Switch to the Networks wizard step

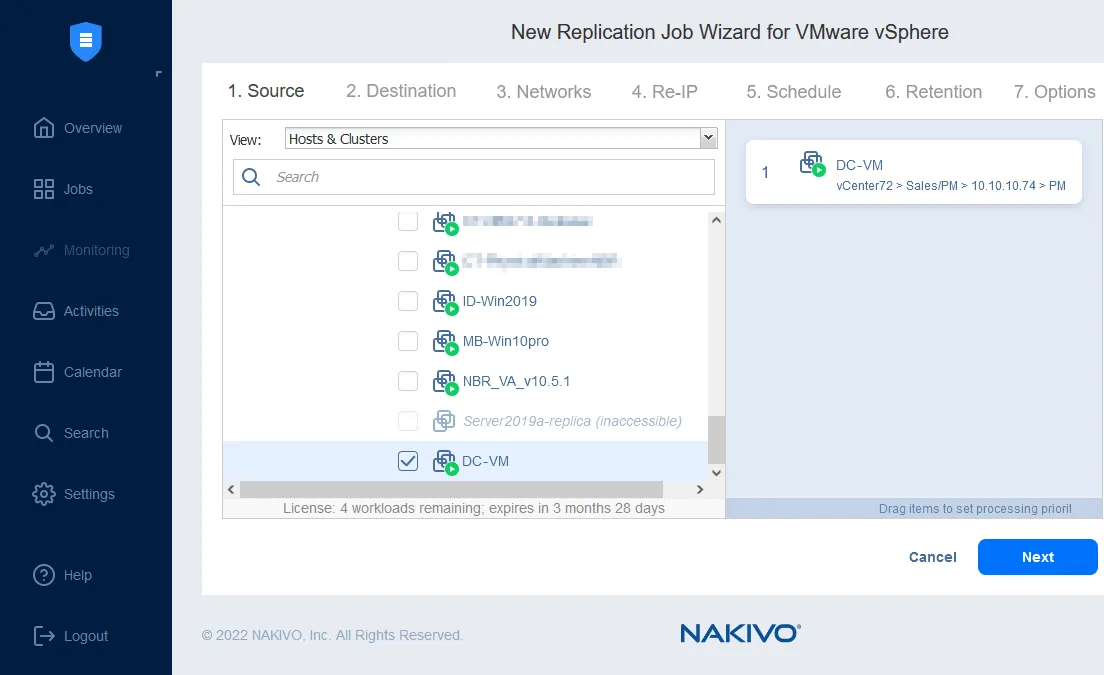pos(543,91)
